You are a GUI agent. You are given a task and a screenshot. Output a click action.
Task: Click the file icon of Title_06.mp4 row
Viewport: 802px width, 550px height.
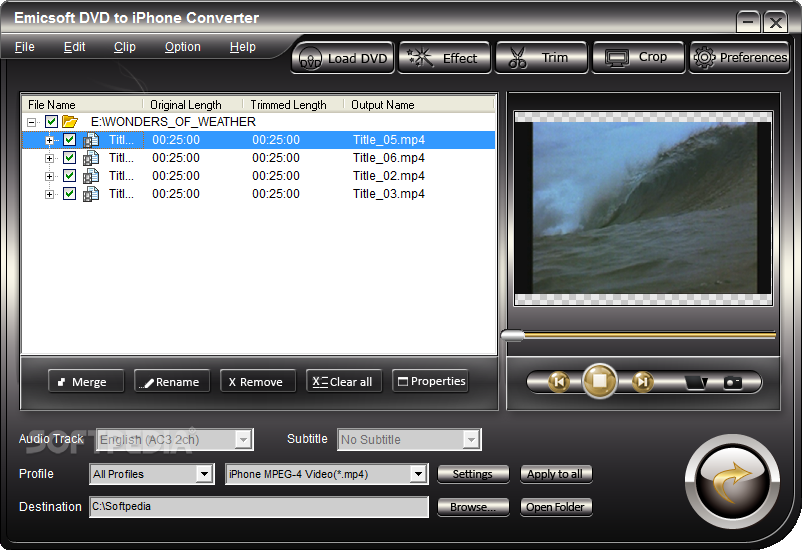coord(91,158)
